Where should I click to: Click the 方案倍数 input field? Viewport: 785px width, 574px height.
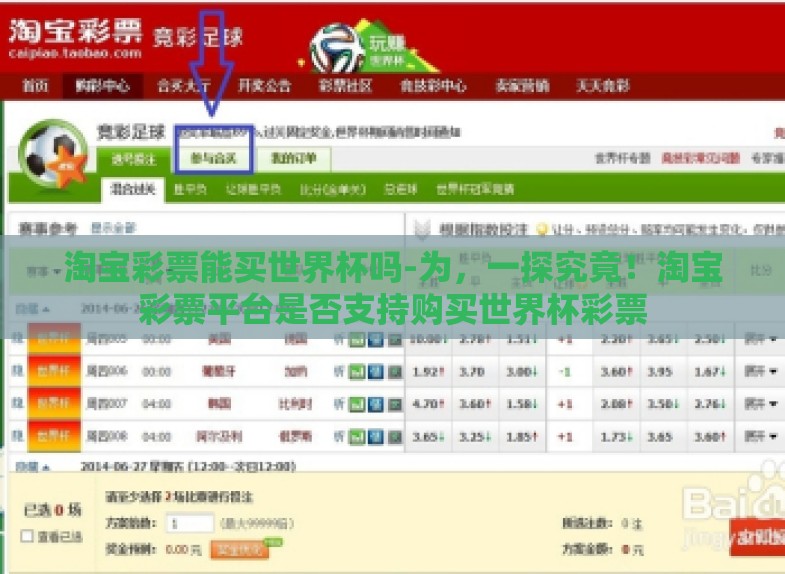coord(190,523)
